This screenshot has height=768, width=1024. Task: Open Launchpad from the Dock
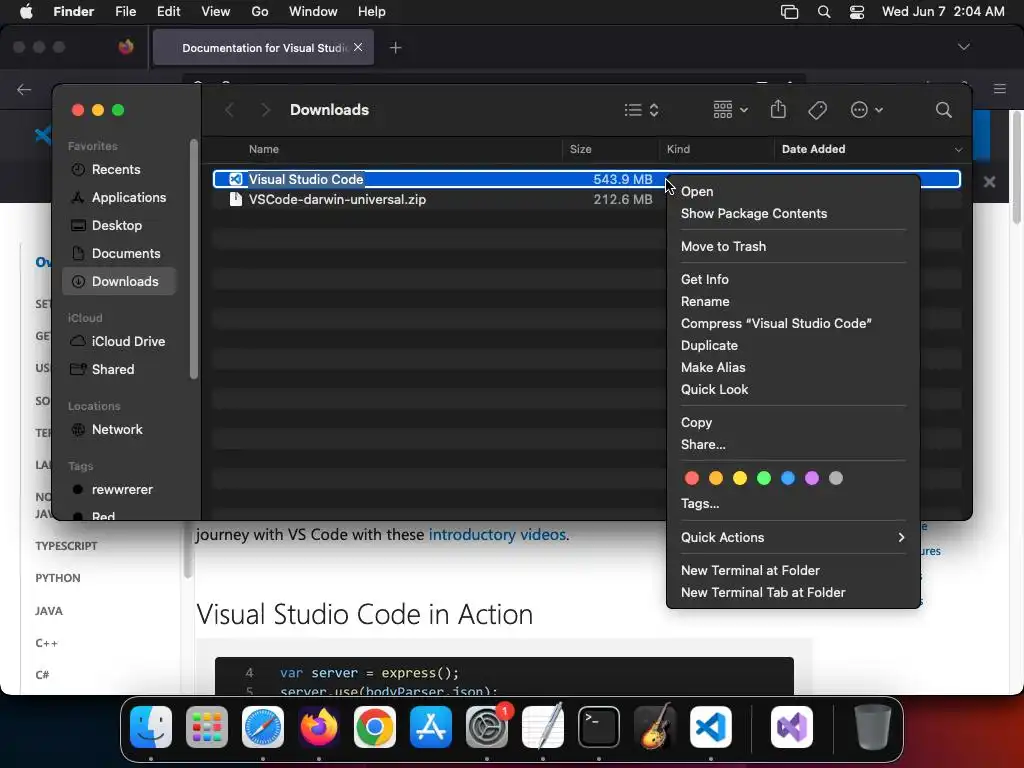pyautogui.click(x=206, y=727)
